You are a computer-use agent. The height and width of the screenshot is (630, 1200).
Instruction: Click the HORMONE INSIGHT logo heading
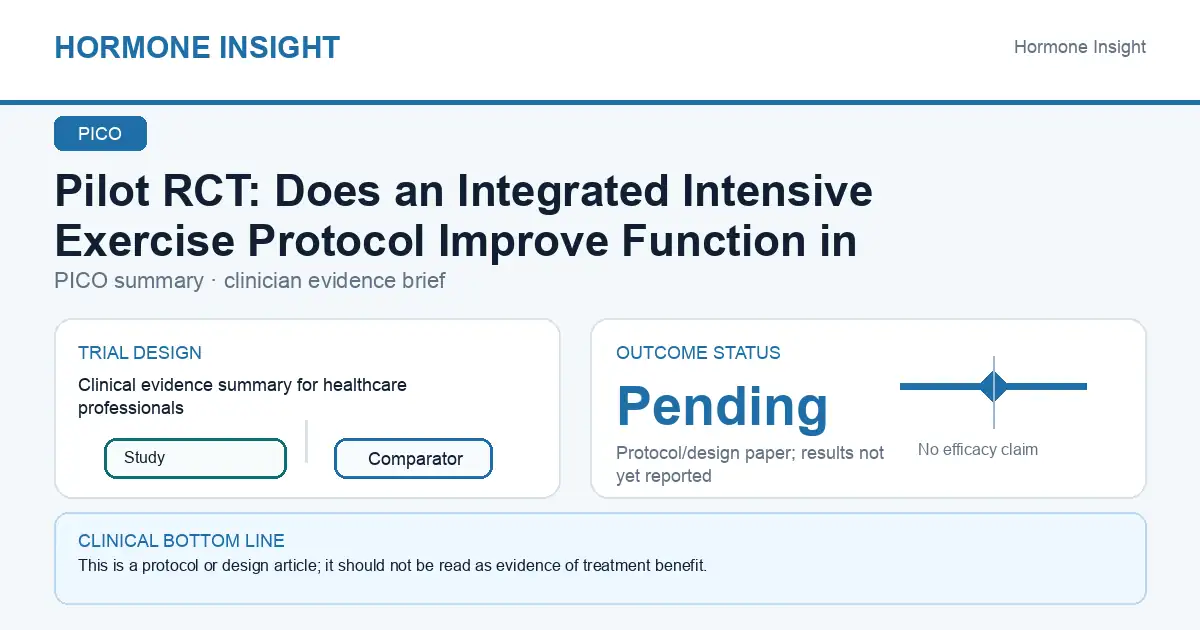pos(197,47)
